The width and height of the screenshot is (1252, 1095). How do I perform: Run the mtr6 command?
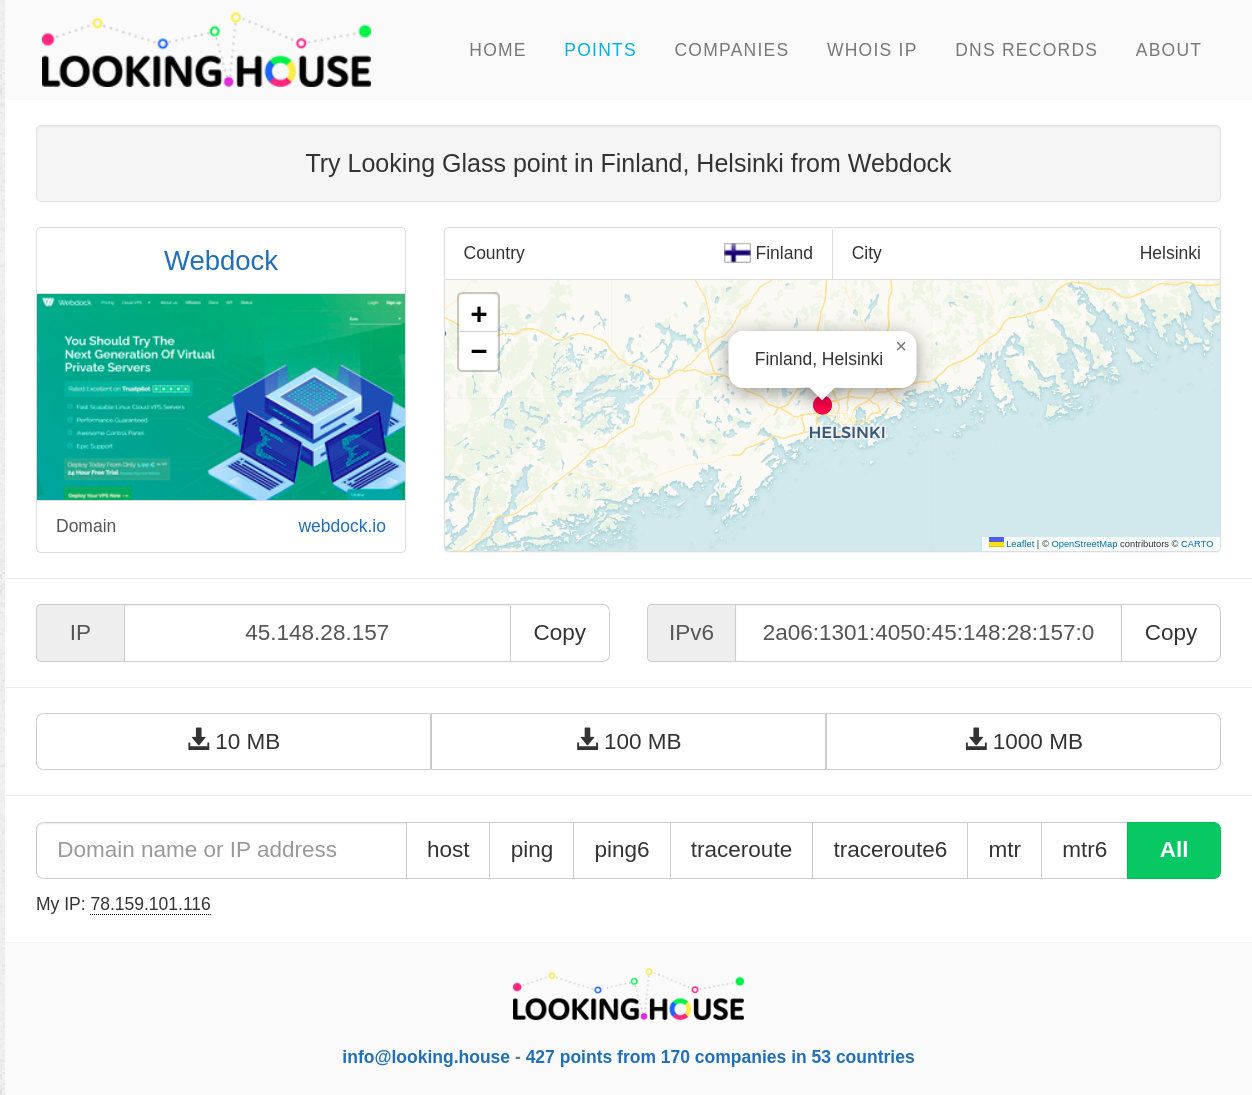coord(1084,850)
